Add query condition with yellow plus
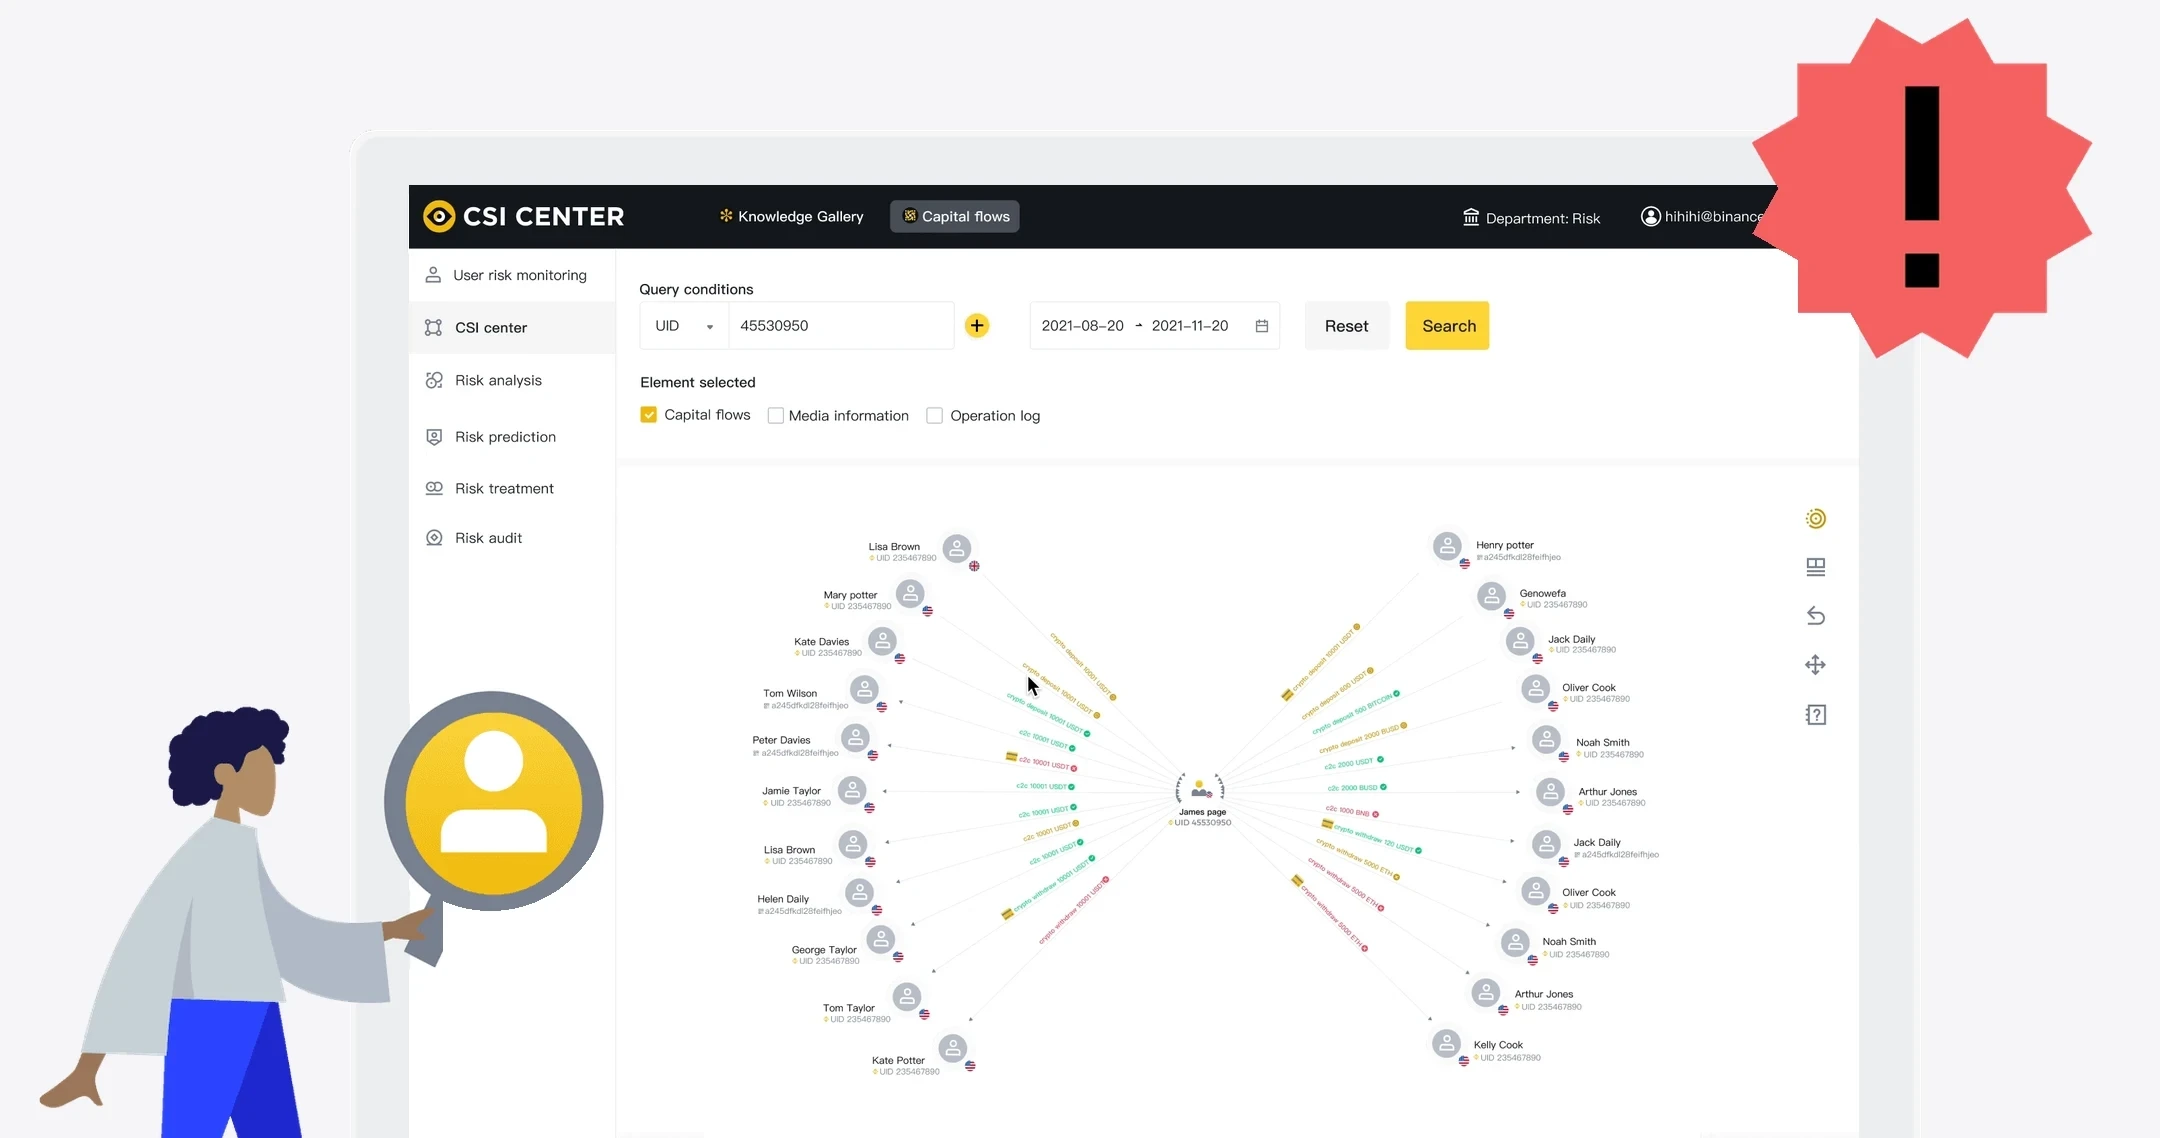Image resolution: width=2160 pixels, height=1138 pixels. point(977,326)
